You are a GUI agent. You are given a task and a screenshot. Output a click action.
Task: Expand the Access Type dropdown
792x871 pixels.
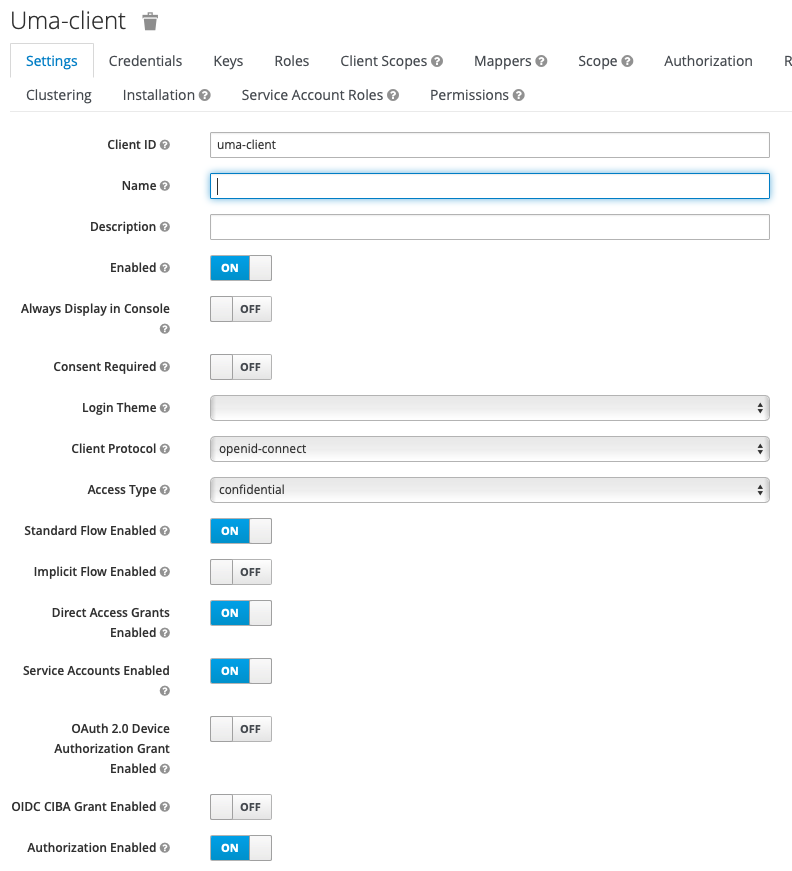click(x=489, y=490)
